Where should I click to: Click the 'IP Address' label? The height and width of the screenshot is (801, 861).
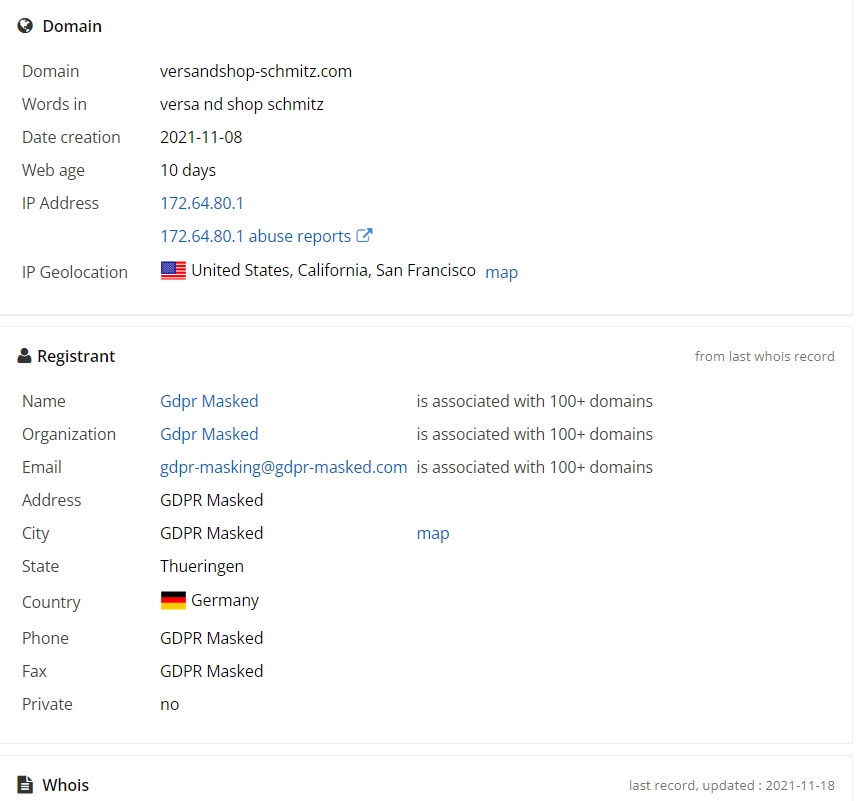click(60, 203)
